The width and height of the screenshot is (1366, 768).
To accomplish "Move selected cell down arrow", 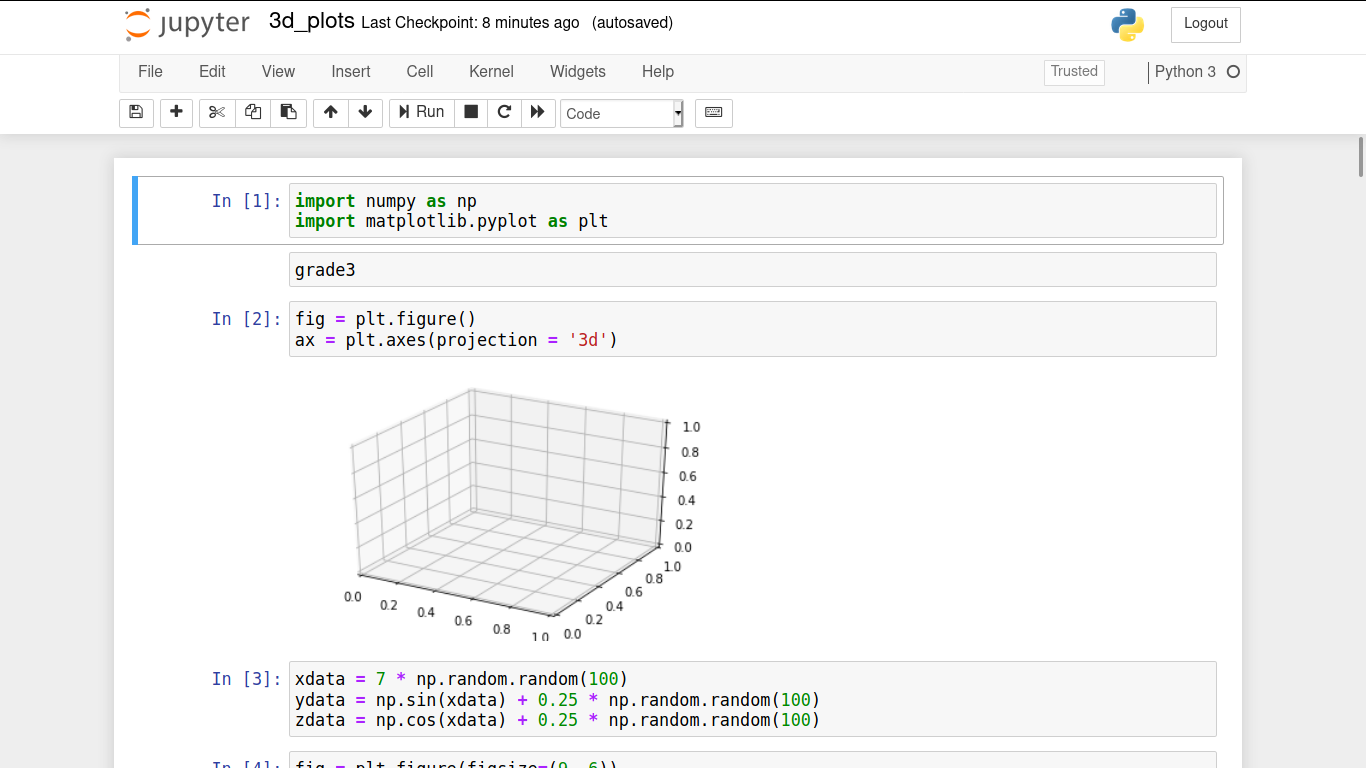I will [x=366, y=113].
